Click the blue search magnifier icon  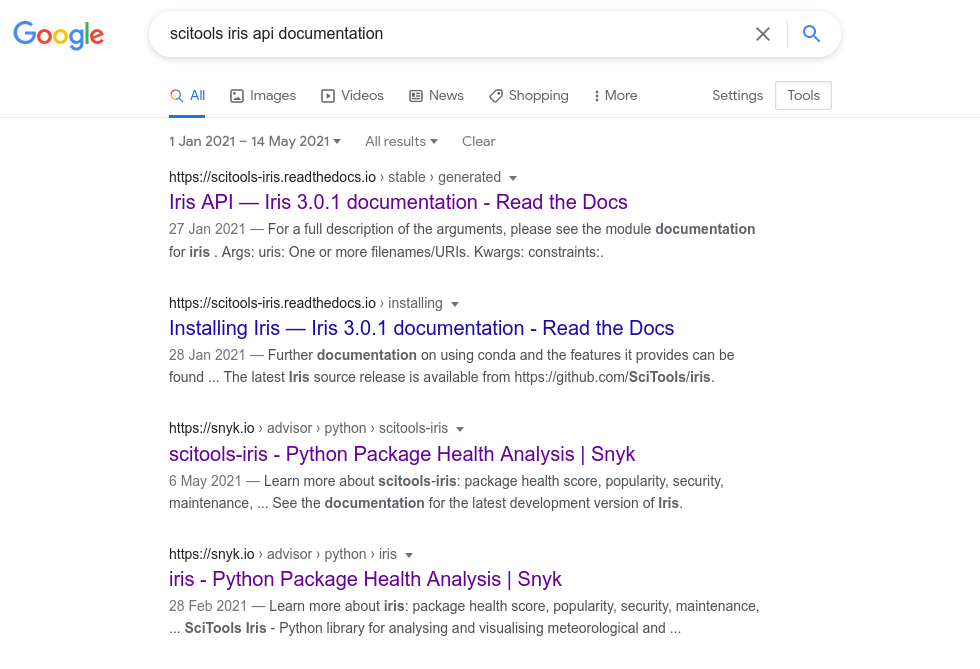tap(811, 33)
